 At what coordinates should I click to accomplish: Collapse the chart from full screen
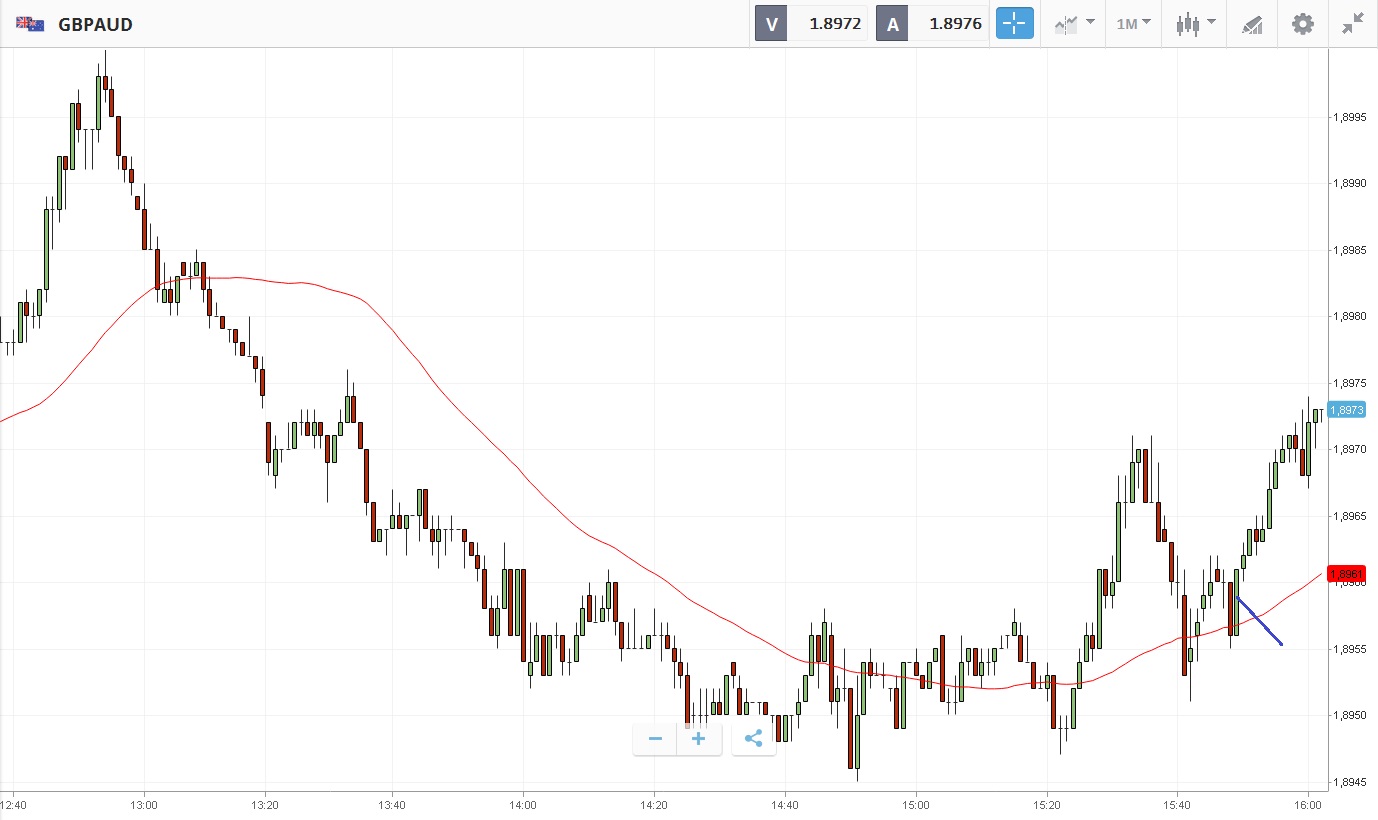point(1353,24)
